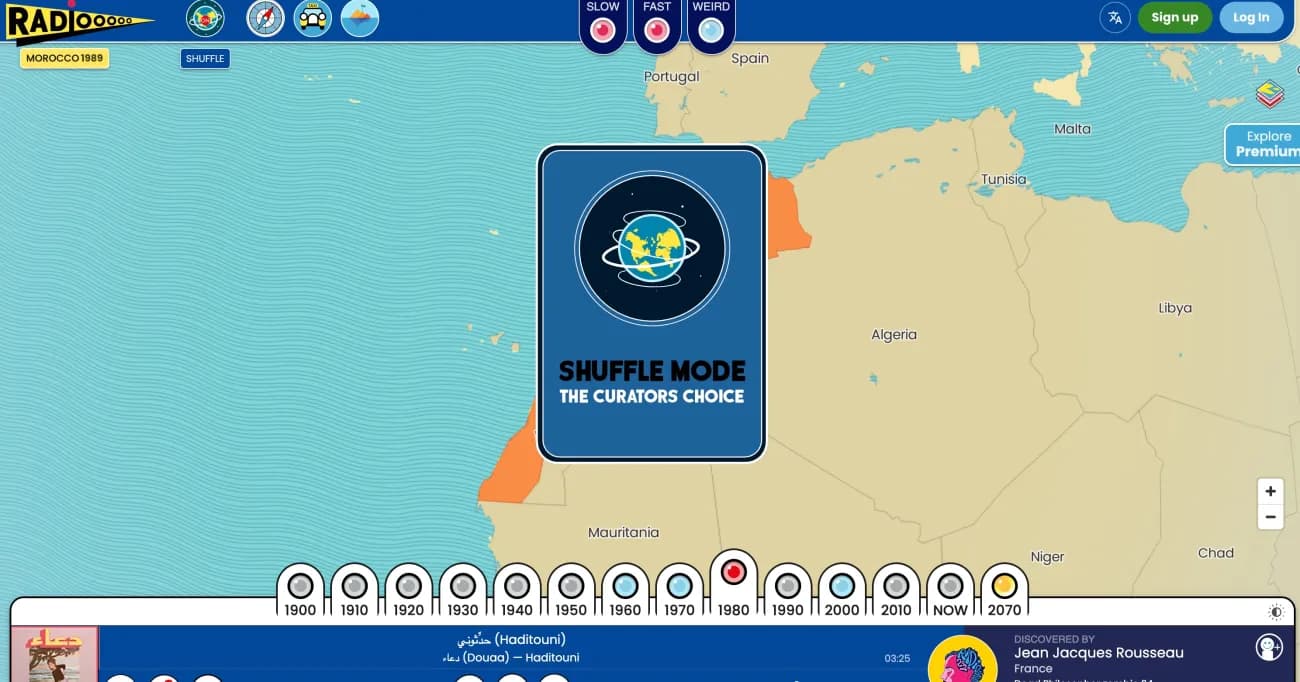Open Islands mode with the island icon
This screenshot has height=682, width=1300.
(x=360, y=18)
